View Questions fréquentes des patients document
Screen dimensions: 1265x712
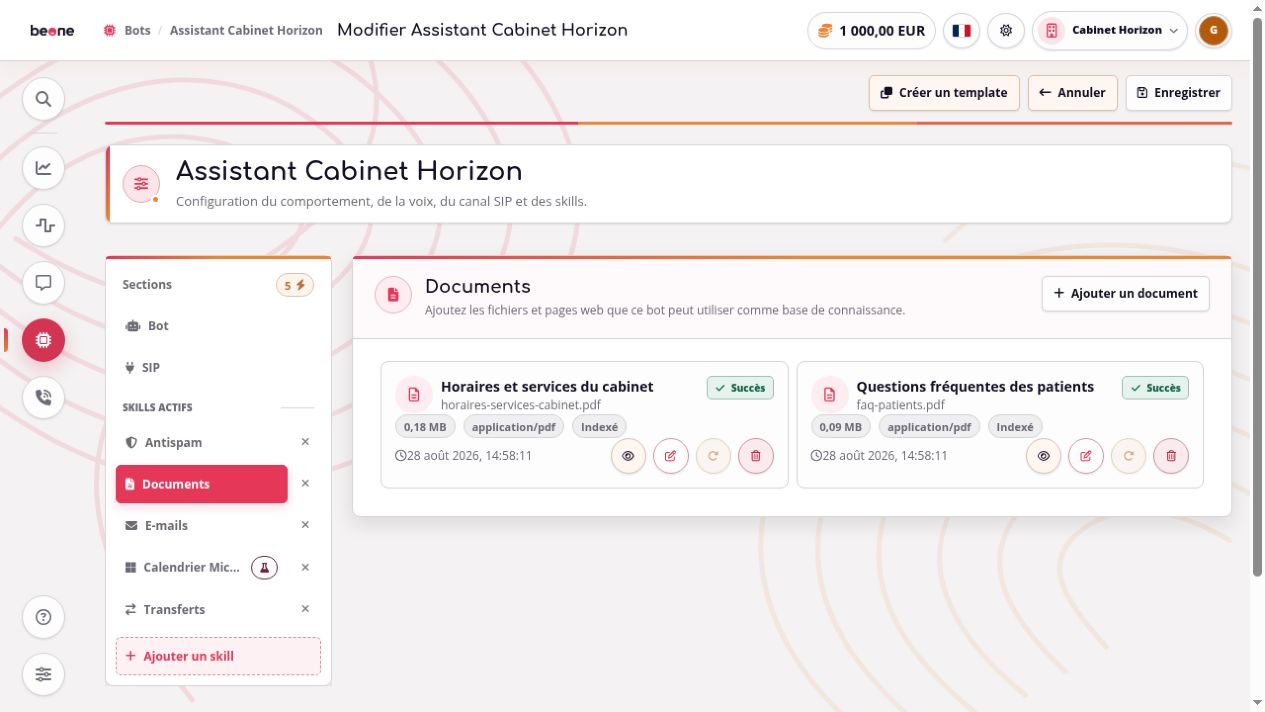coord(1043,456)
